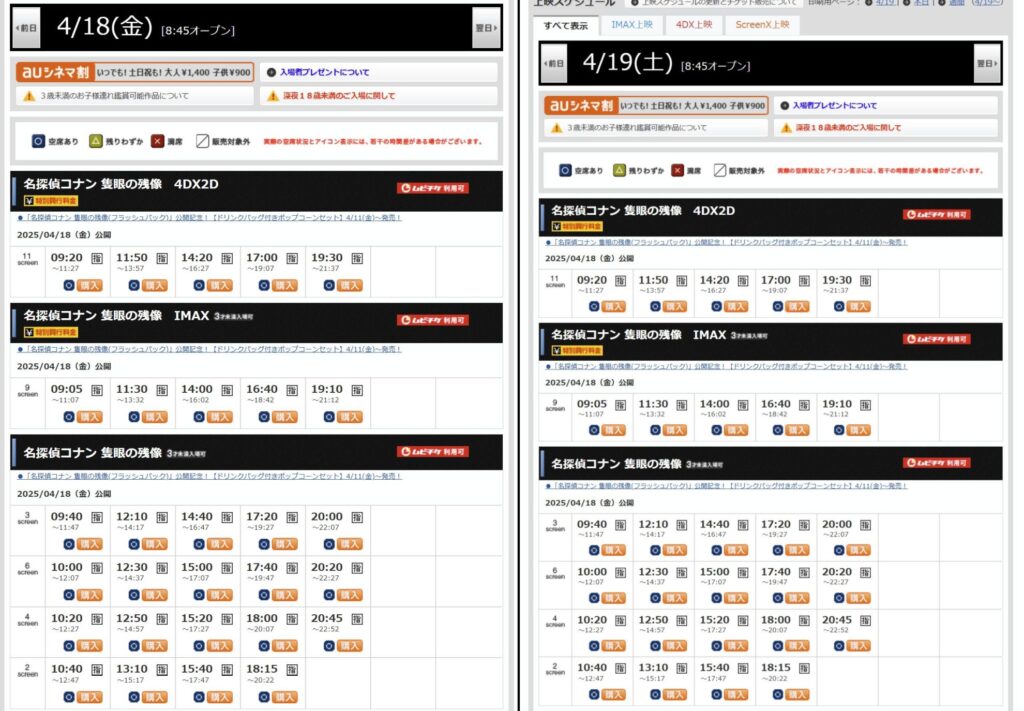
Task: On 4/19, click seat map icon beside 14:00
Action: [x=743, y=405]
